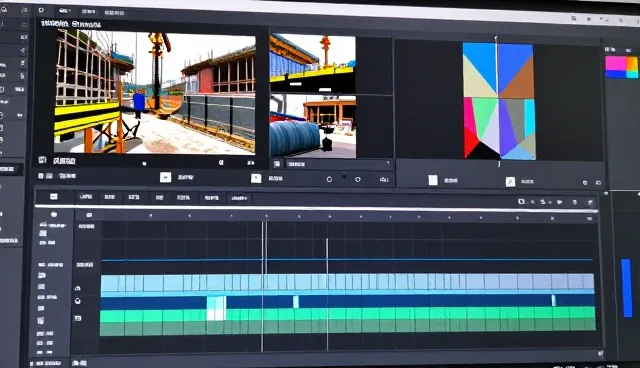The height and width of the screenshot is (368, 640).
Task: Click the large construction site main preview
Action: (x=155, y=93)
